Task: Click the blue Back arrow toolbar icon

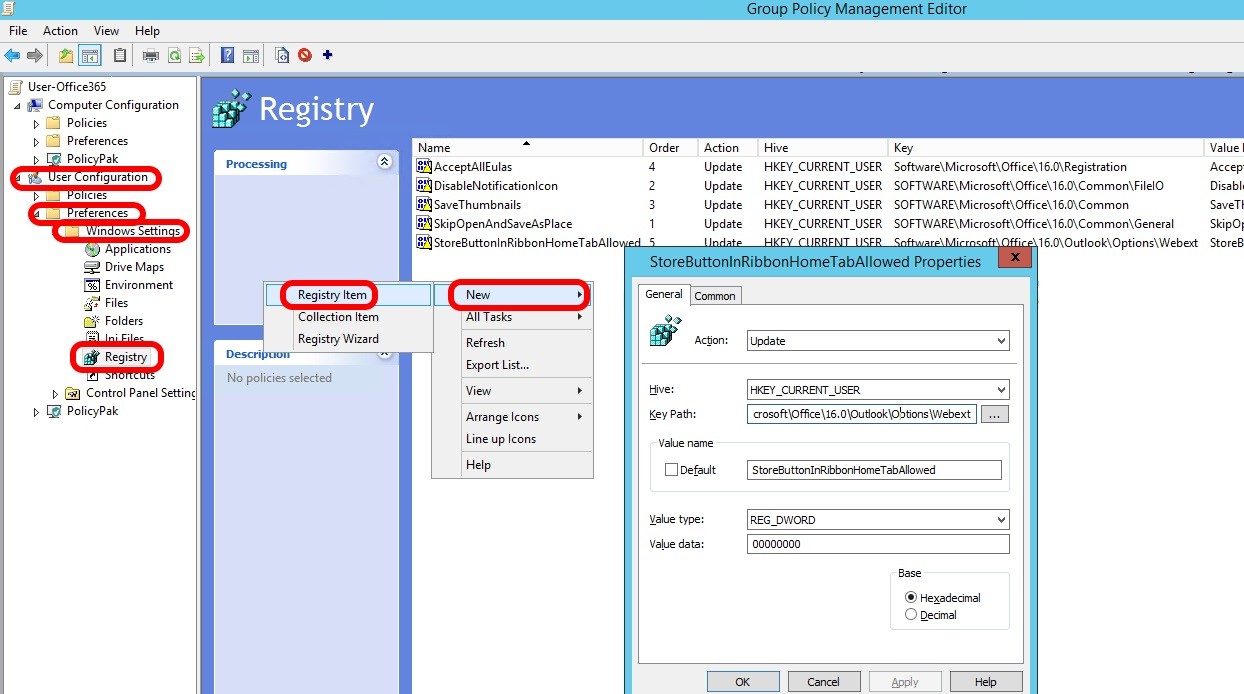Action: coord(12,56)
